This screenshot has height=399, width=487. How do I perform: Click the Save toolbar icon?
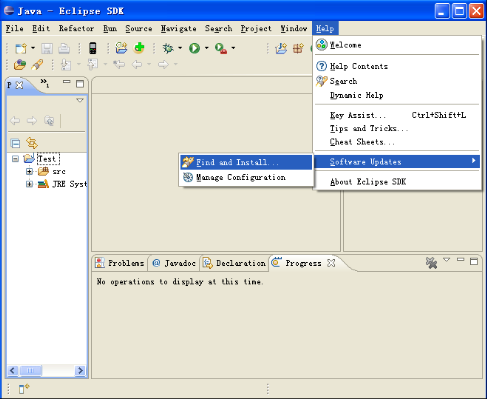click(x=47, y=48)
